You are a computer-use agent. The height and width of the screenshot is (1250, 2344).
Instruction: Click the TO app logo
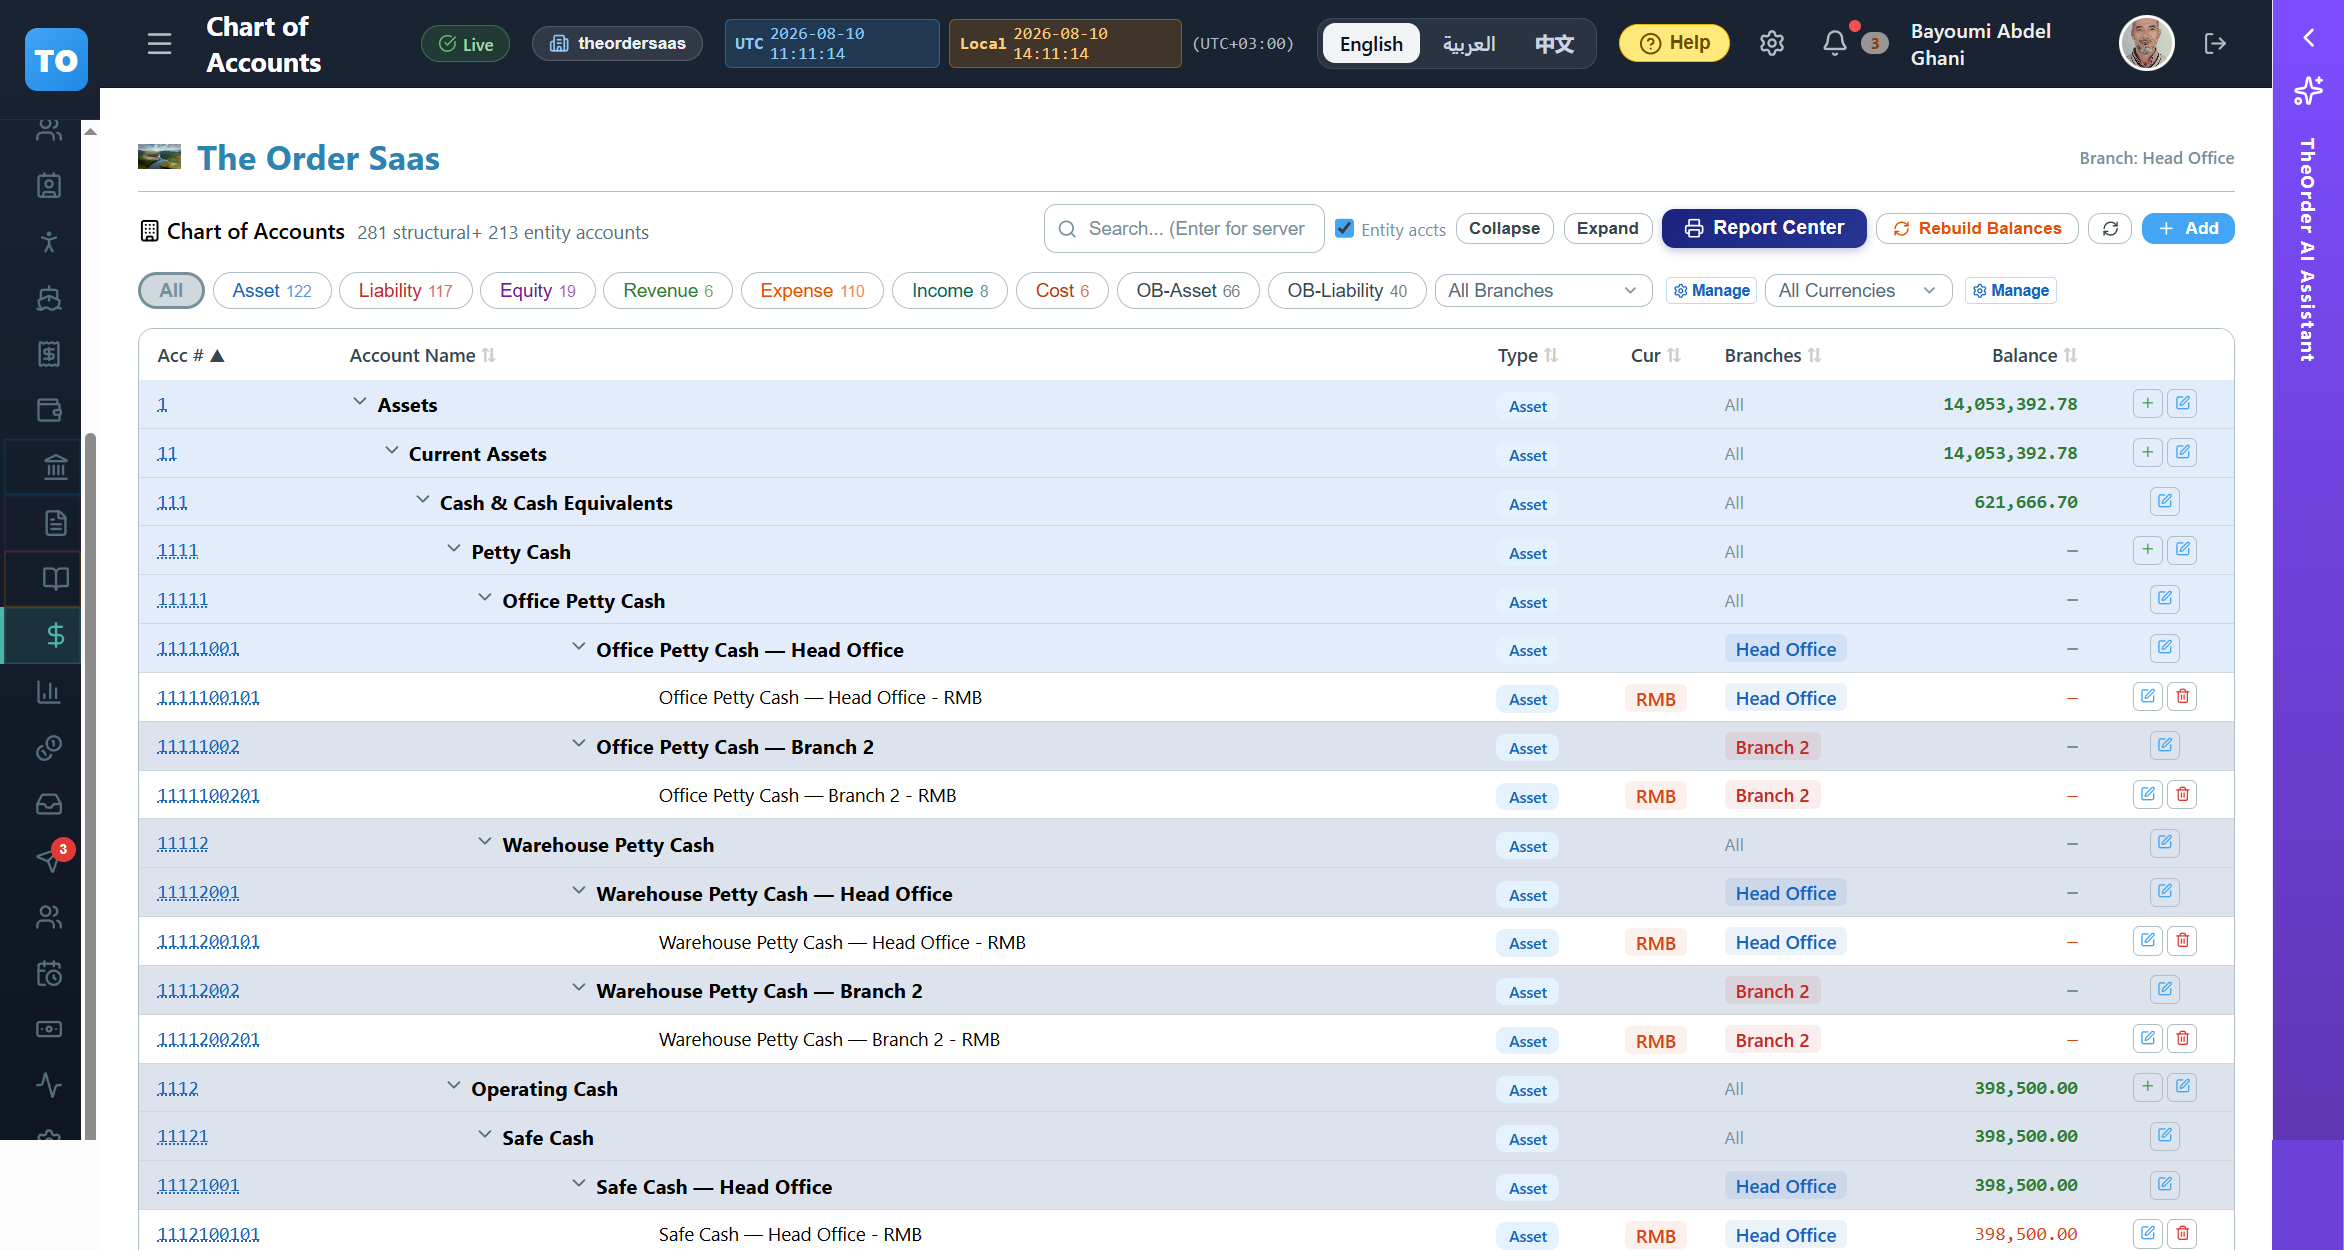click(56, 60)
